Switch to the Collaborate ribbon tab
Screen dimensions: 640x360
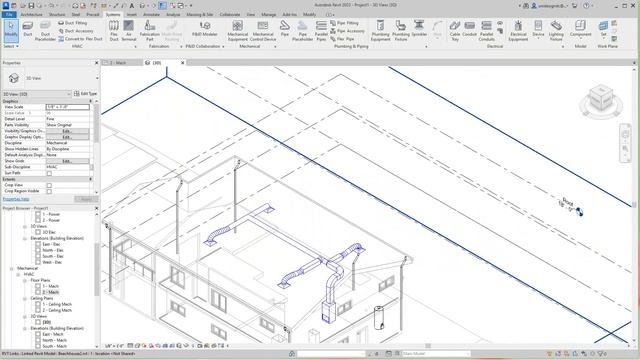pyautogui.click(x=230, y=14)
